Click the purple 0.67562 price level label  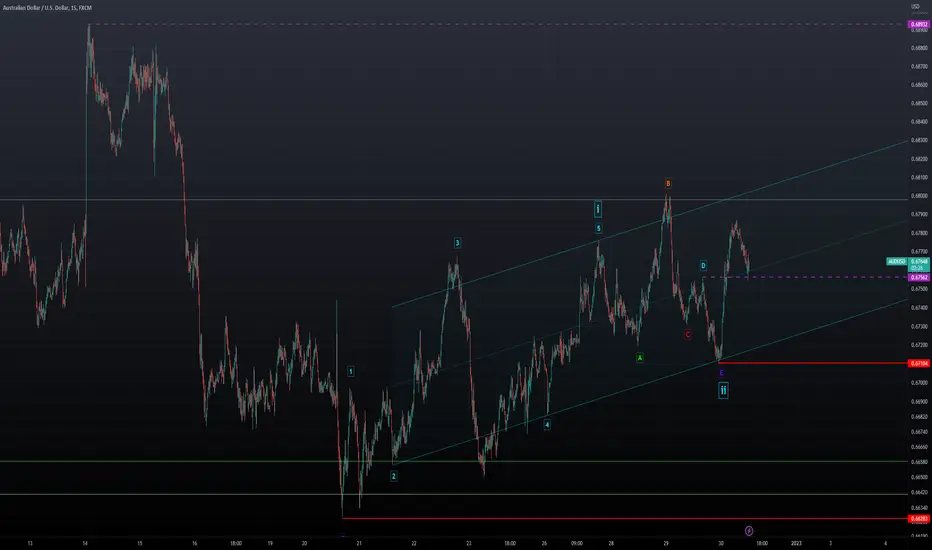[x=919, y=278]
